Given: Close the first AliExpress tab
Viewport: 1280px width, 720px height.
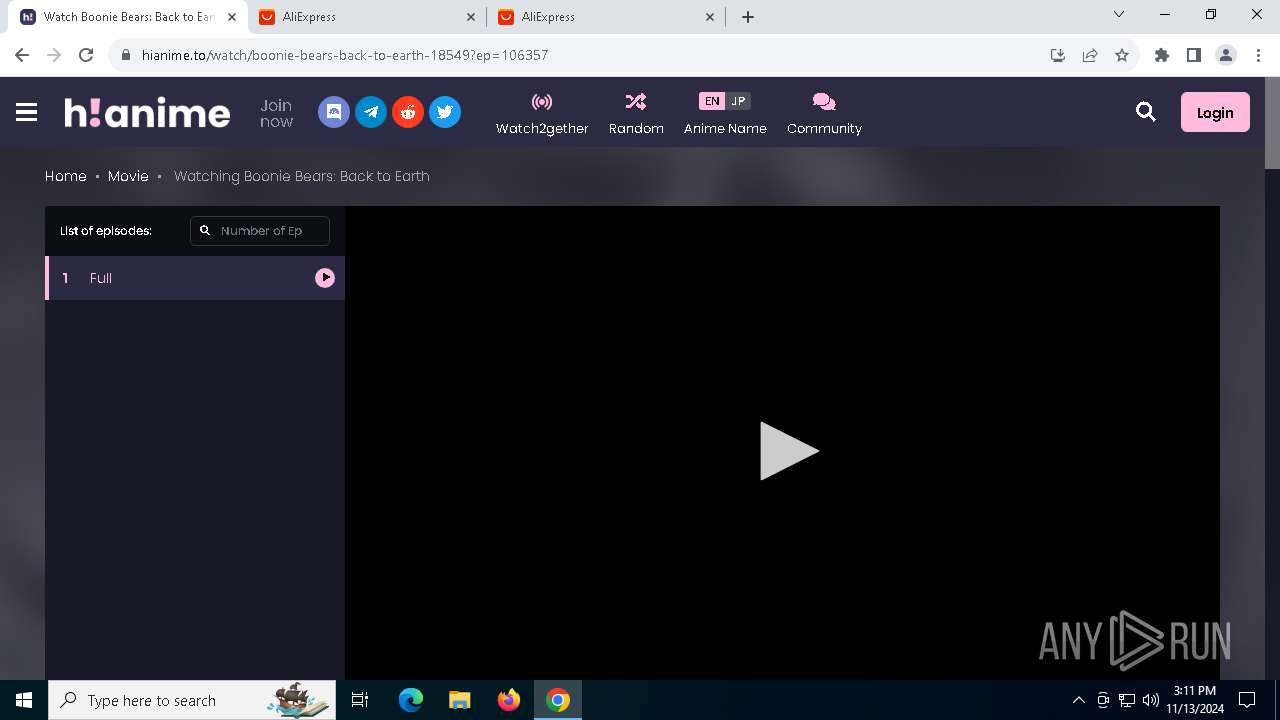Looking at the screenshot, I should click(472, 17).
